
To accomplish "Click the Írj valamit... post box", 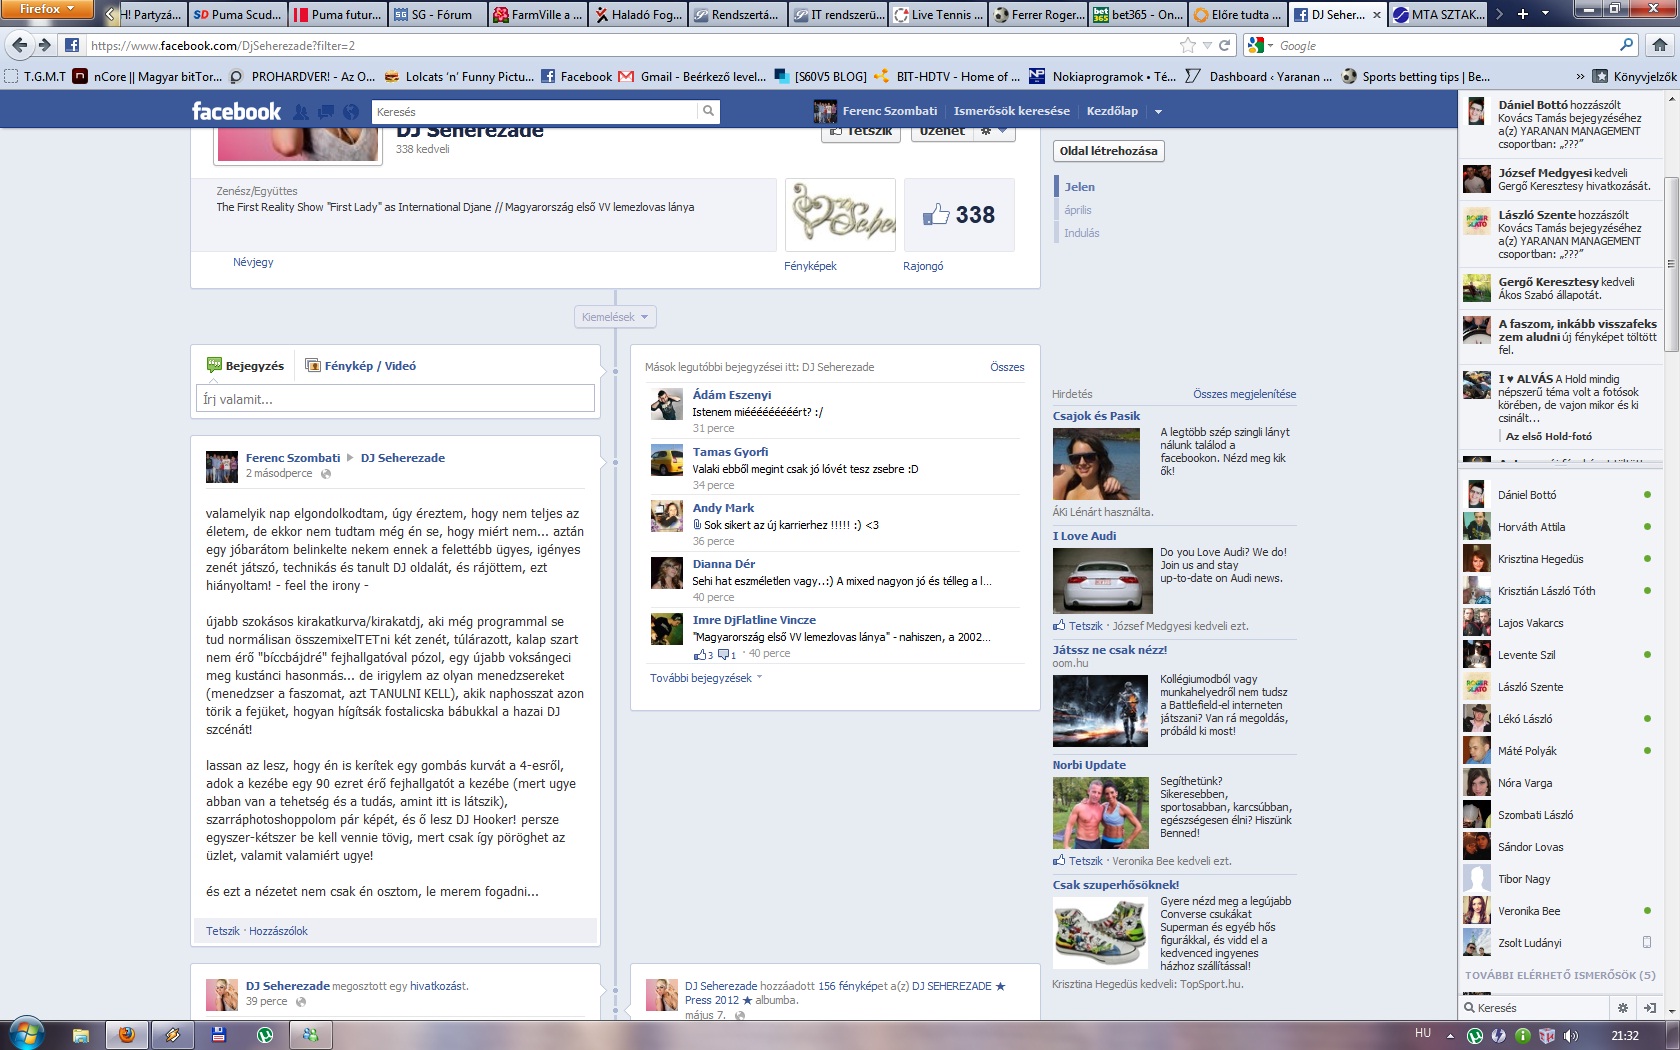I will 395,399.
